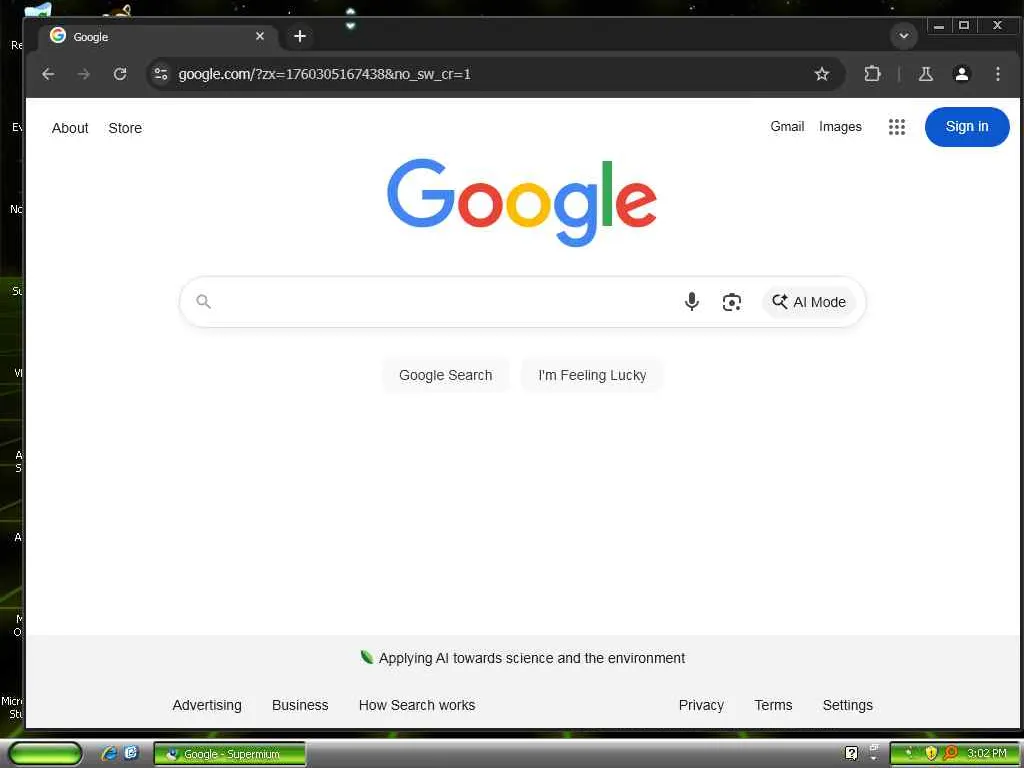Reload the Google page
This screenshot has width=1024, height=768.
point(120,74)
